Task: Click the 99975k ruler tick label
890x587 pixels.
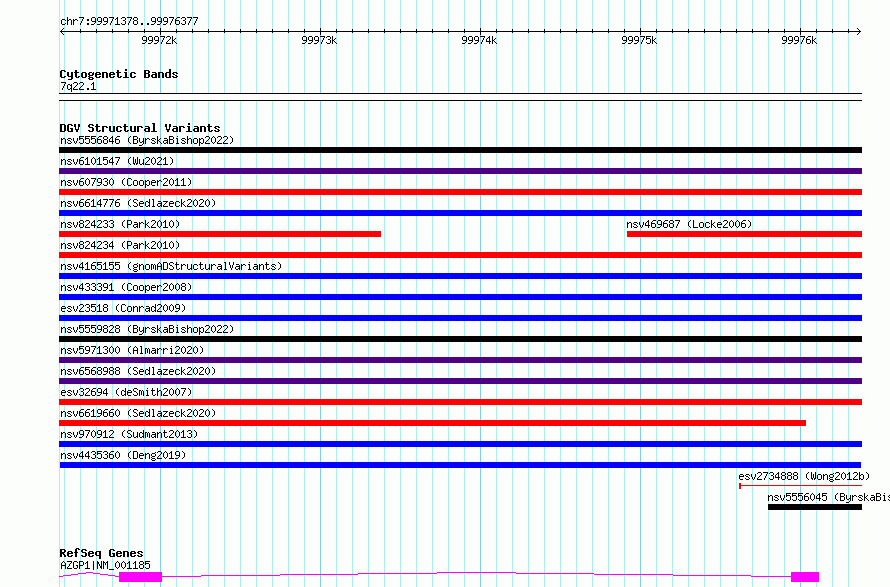Action: click(x=639, y=40)
